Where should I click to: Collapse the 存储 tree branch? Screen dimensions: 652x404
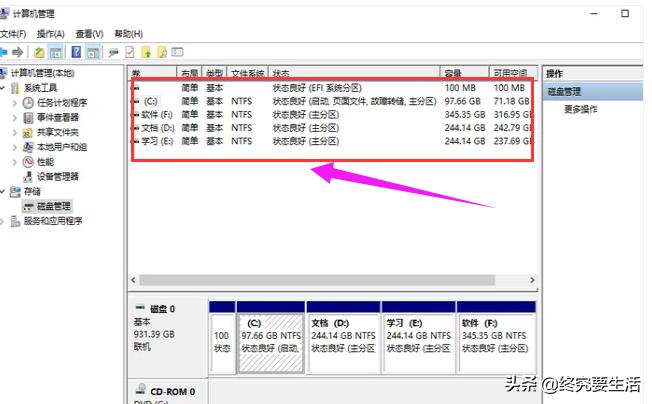click(2, 192)
